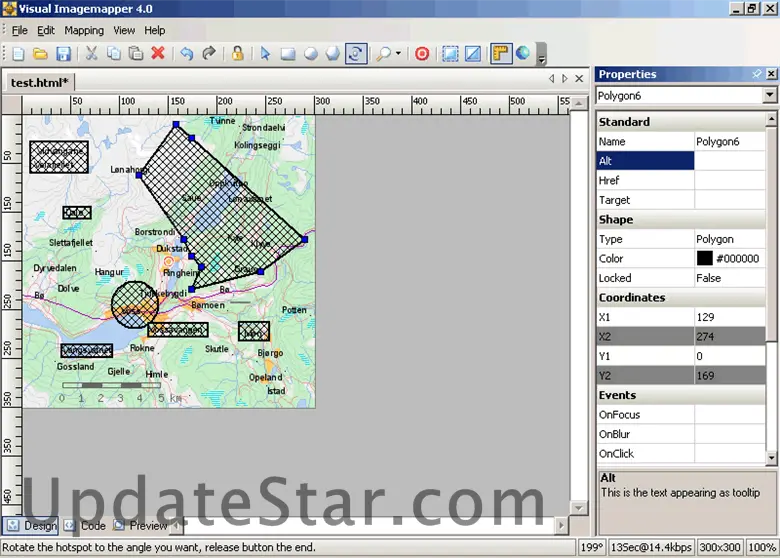Screen dimensions: 780x558
Task: Click the OnClick event value field
Action: pyautogui.click(x=730, y=454)
